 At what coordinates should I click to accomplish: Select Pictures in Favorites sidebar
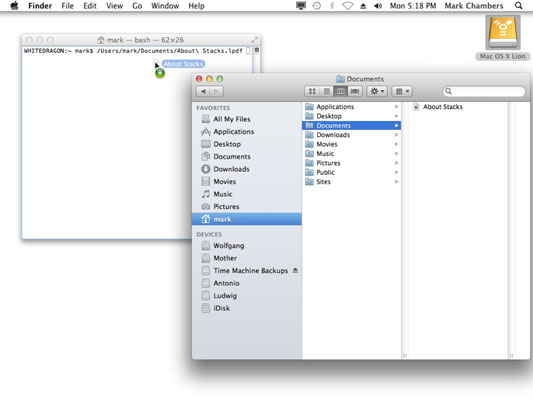[x=246, y=207]
